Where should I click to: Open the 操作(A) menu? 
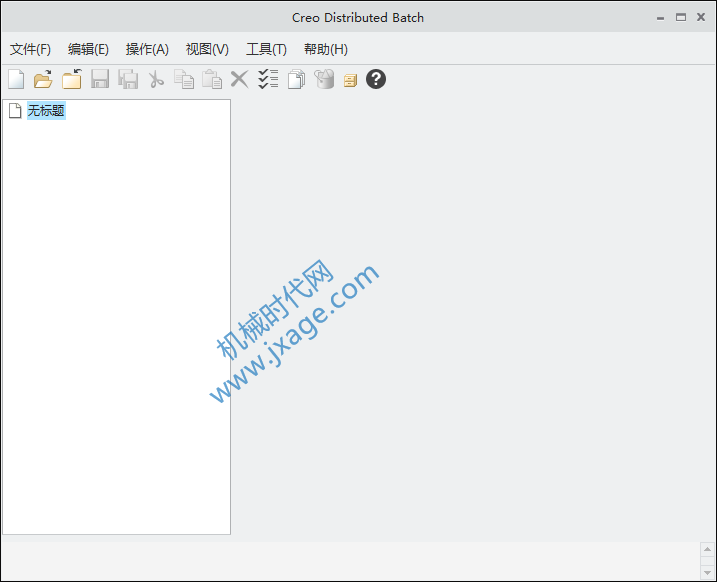tap(147, 49)
